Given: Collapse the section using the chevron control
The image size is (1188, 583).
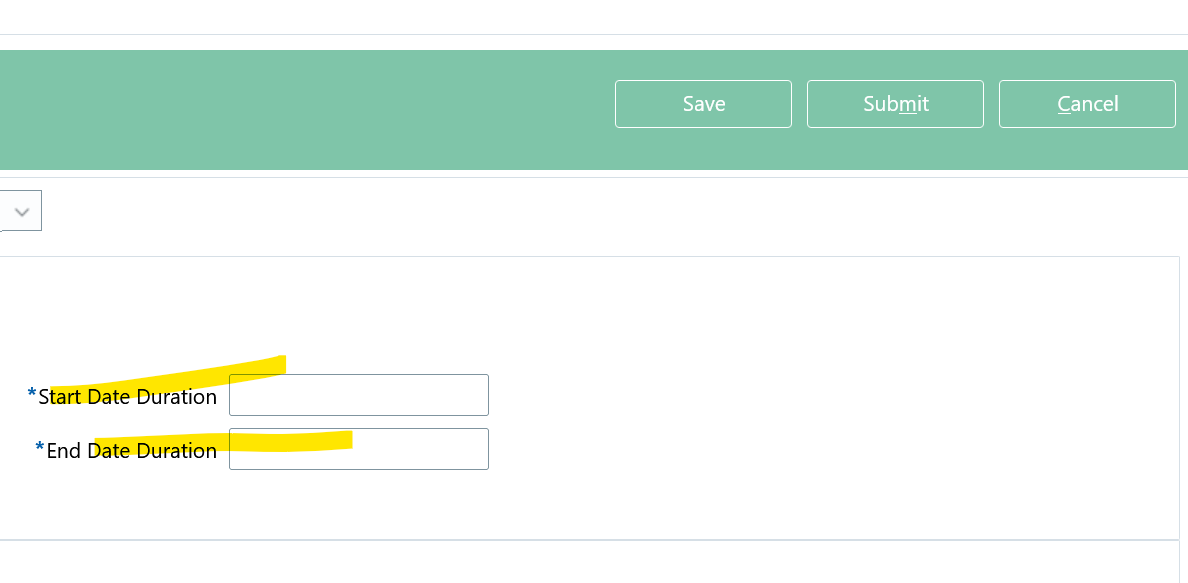Looking at the screenshot, I should [x=20, y=210].
